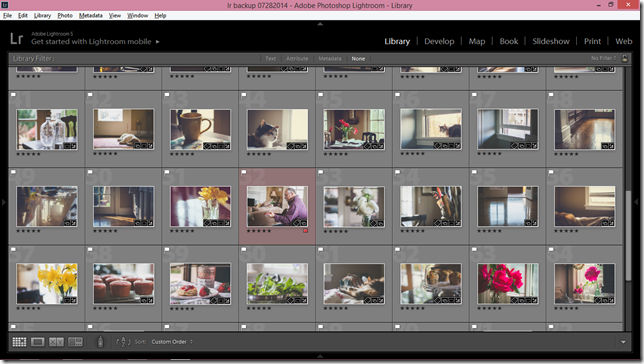Toggle the flag on selected photo 52
The width and height of the screenshot is (644, 364).
click(244, 172)
